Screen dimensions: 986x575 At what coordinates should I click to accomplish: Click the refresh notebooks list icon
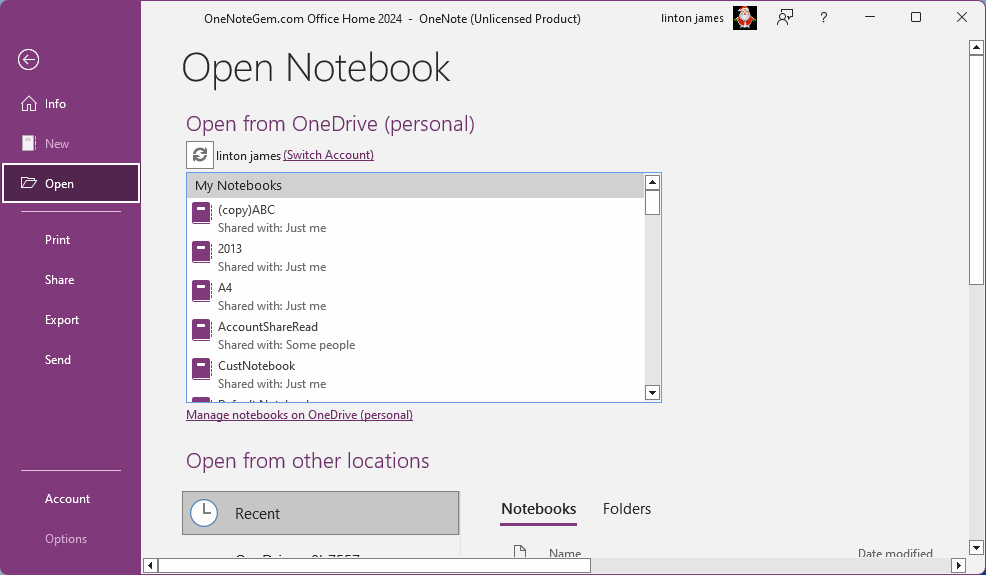(x=200, y=155)
